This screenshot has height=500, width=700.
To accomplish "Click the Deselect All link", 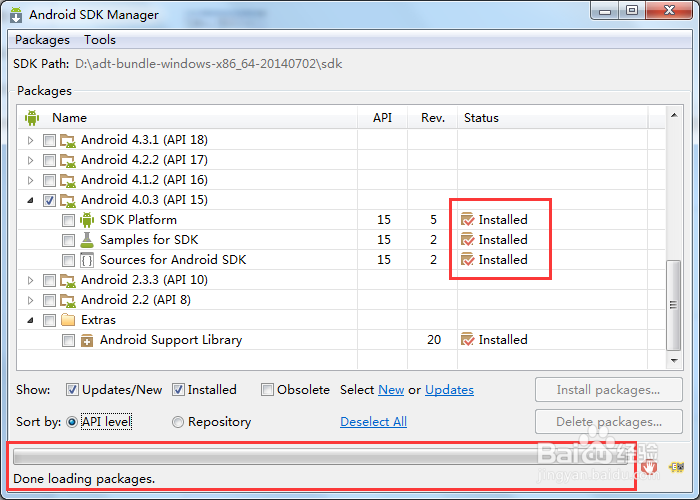I will 373,422.
